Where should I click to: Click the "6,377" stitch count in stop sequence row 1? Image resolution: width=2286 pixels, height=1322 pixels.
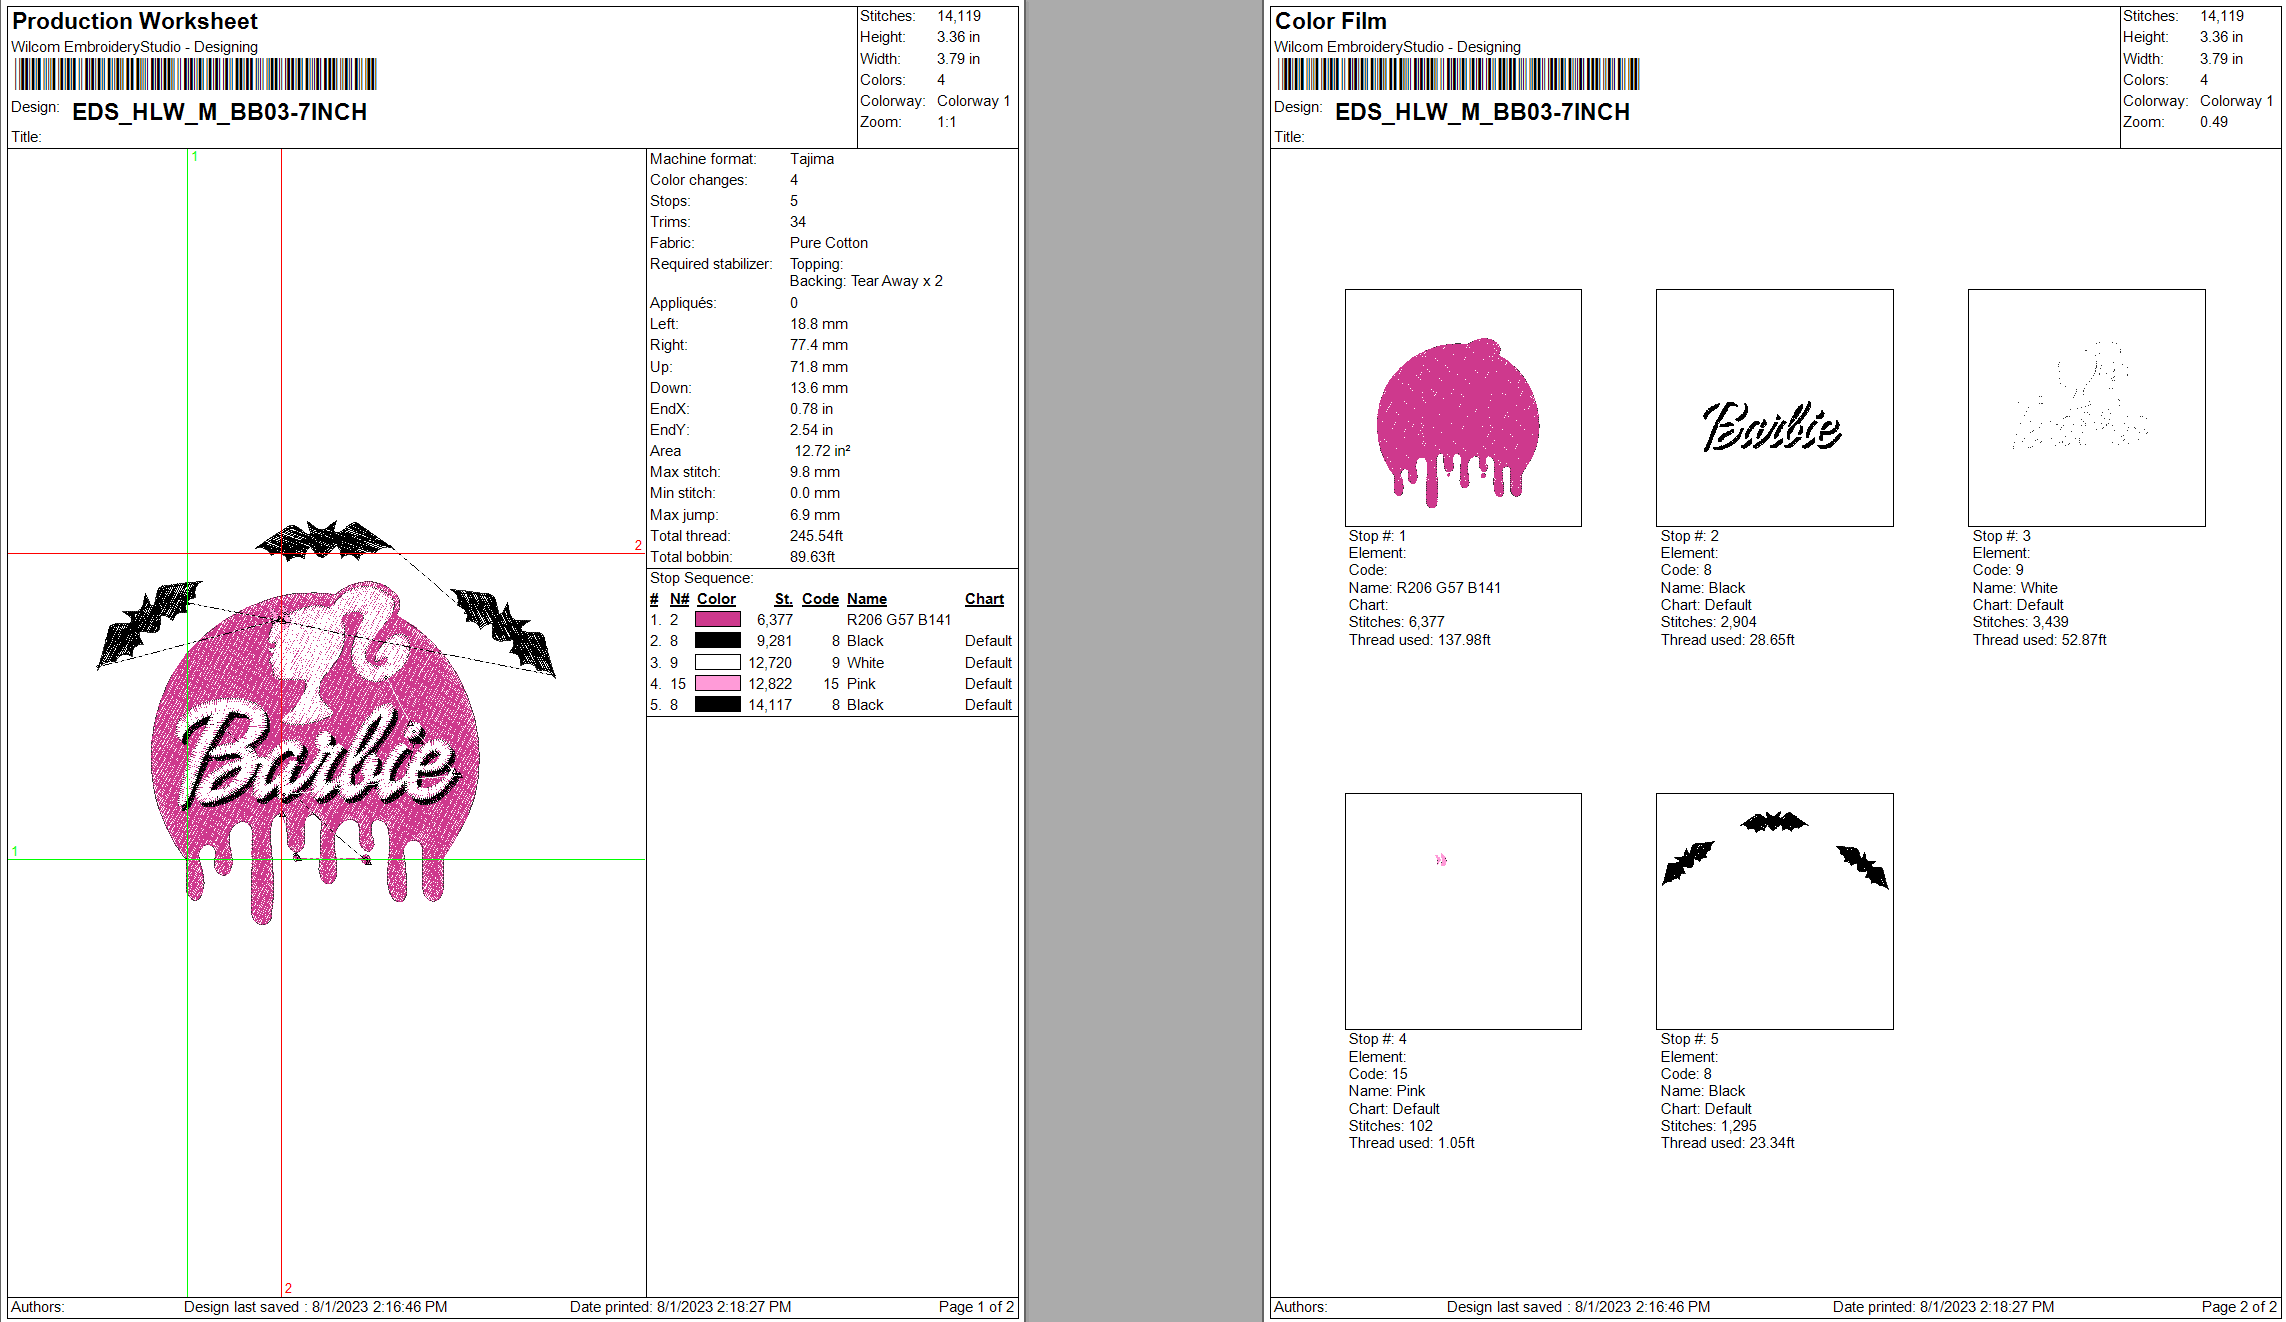775,620
